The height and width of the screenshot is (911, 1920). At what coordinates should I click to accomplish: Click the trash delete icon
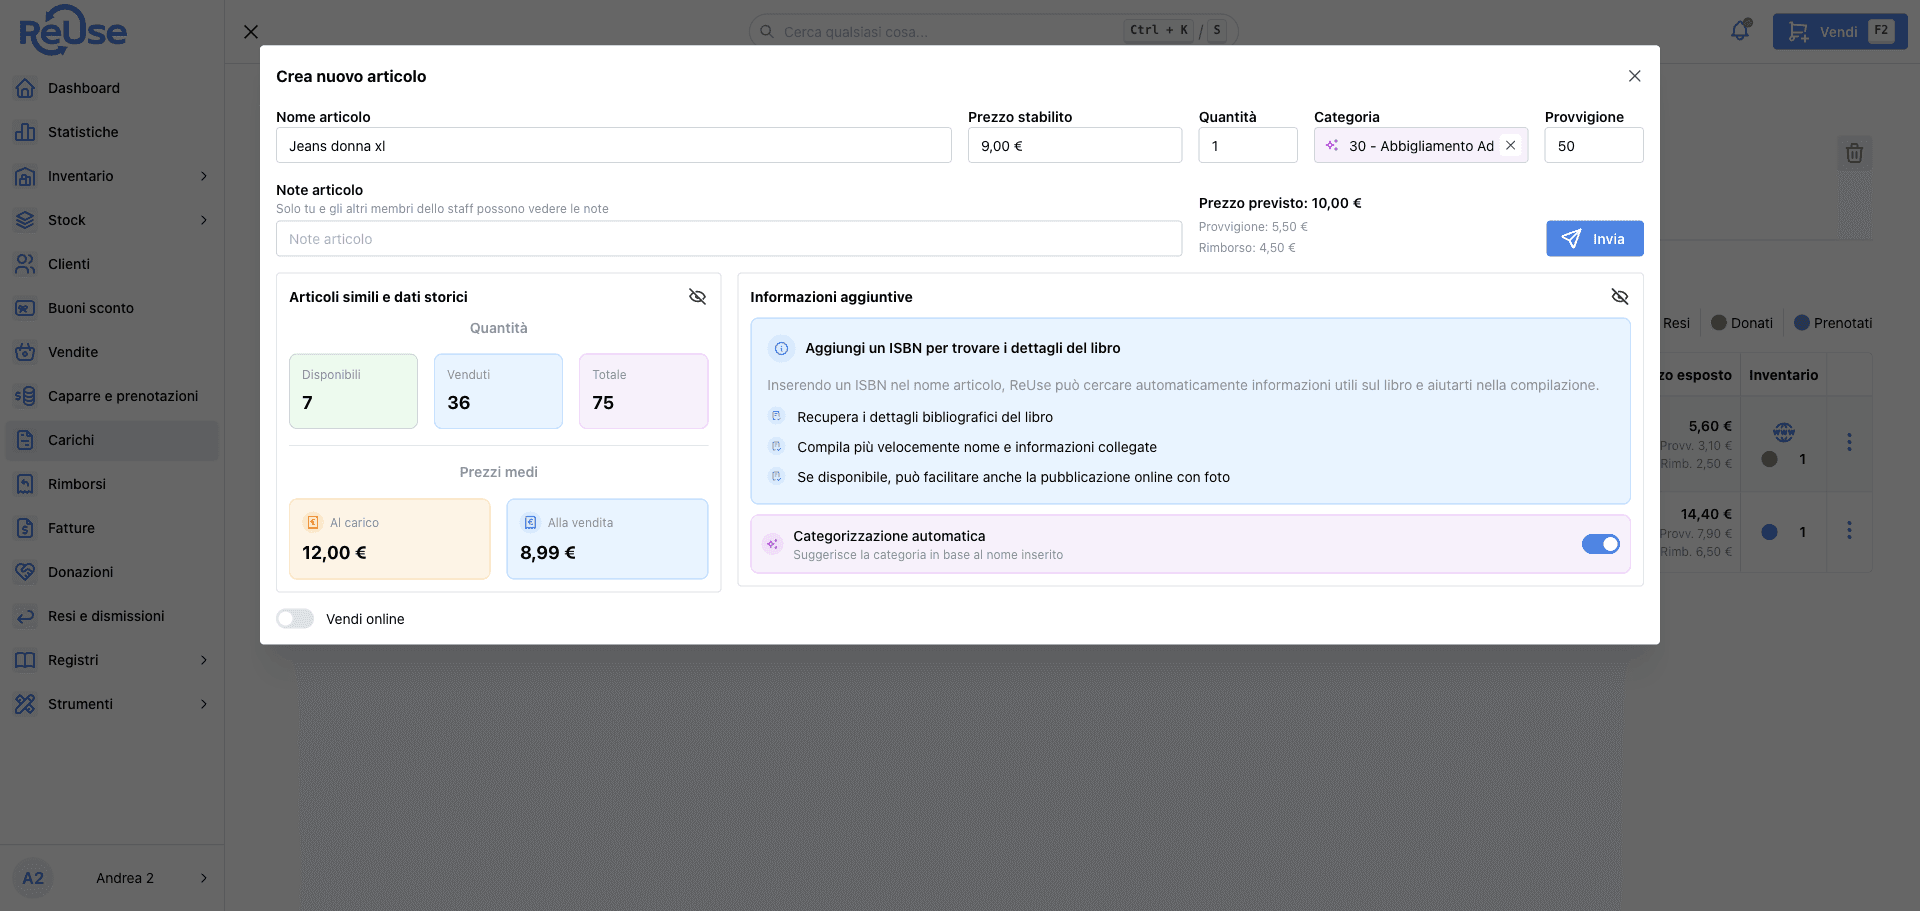coord(1854,153)
